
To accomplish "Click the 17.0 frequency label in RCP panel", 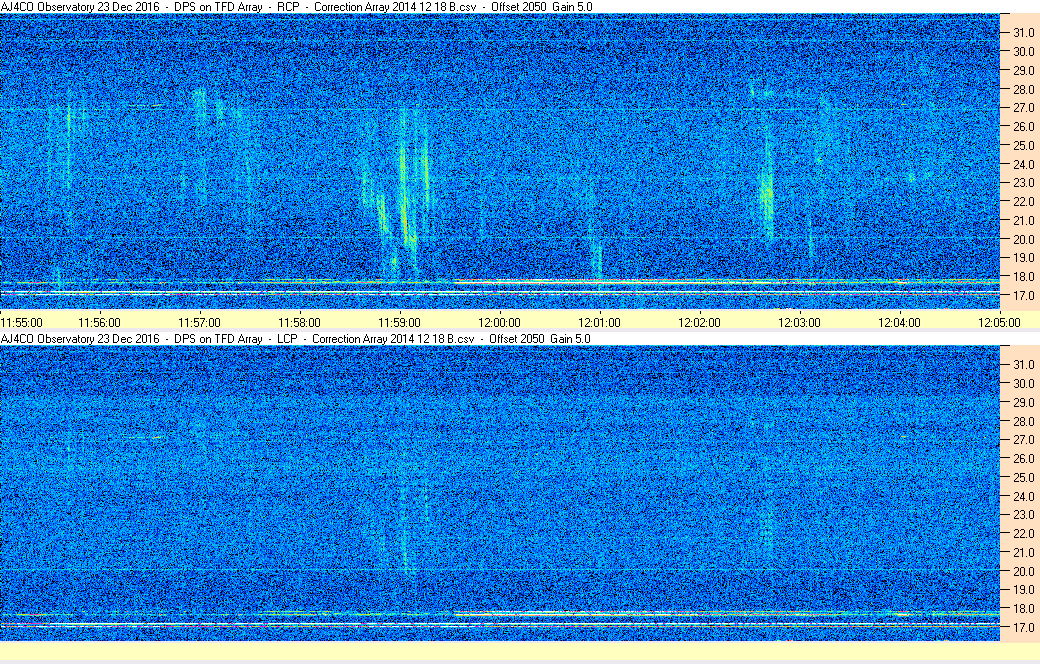I will (x=1023, y=295).
